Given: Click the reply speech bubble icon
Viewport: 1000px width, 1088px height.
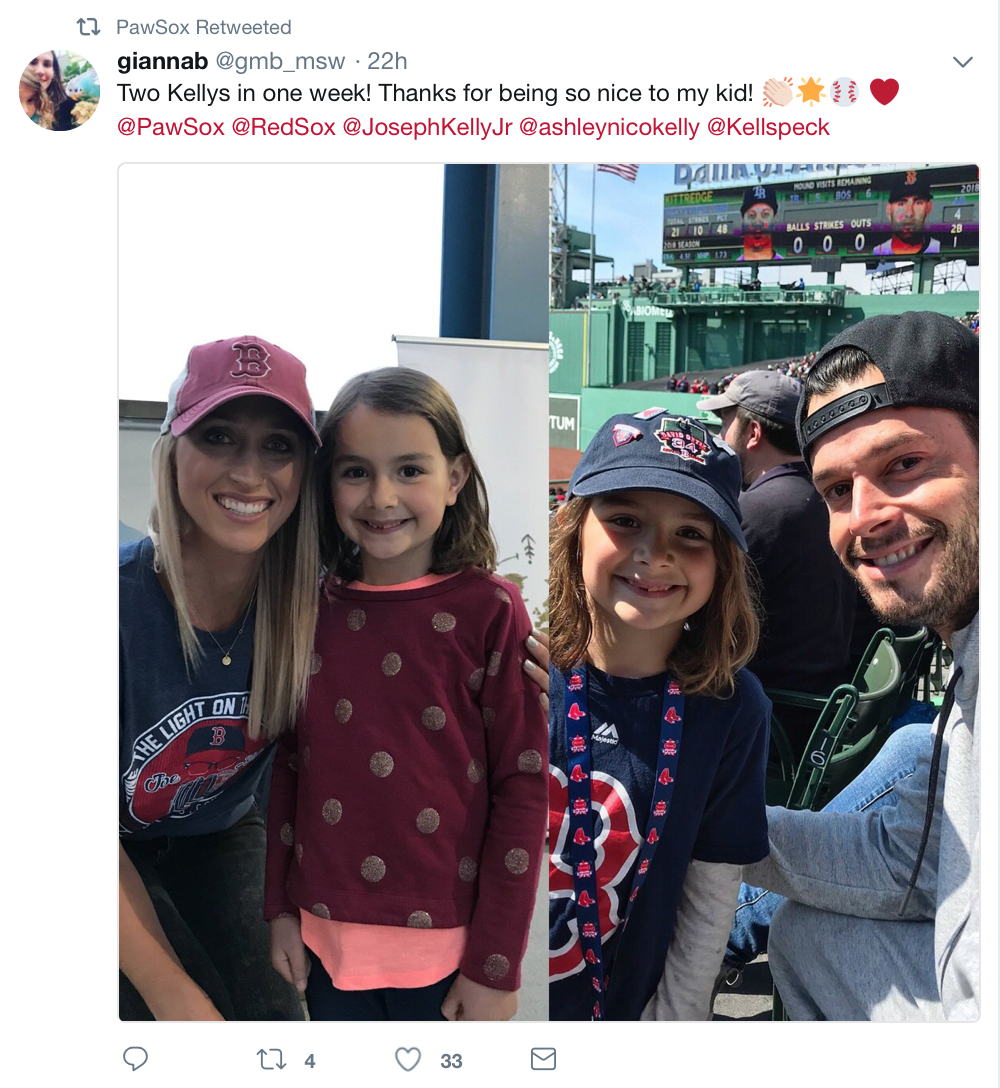Looking at the screenshot, I should pos(135,1059).
